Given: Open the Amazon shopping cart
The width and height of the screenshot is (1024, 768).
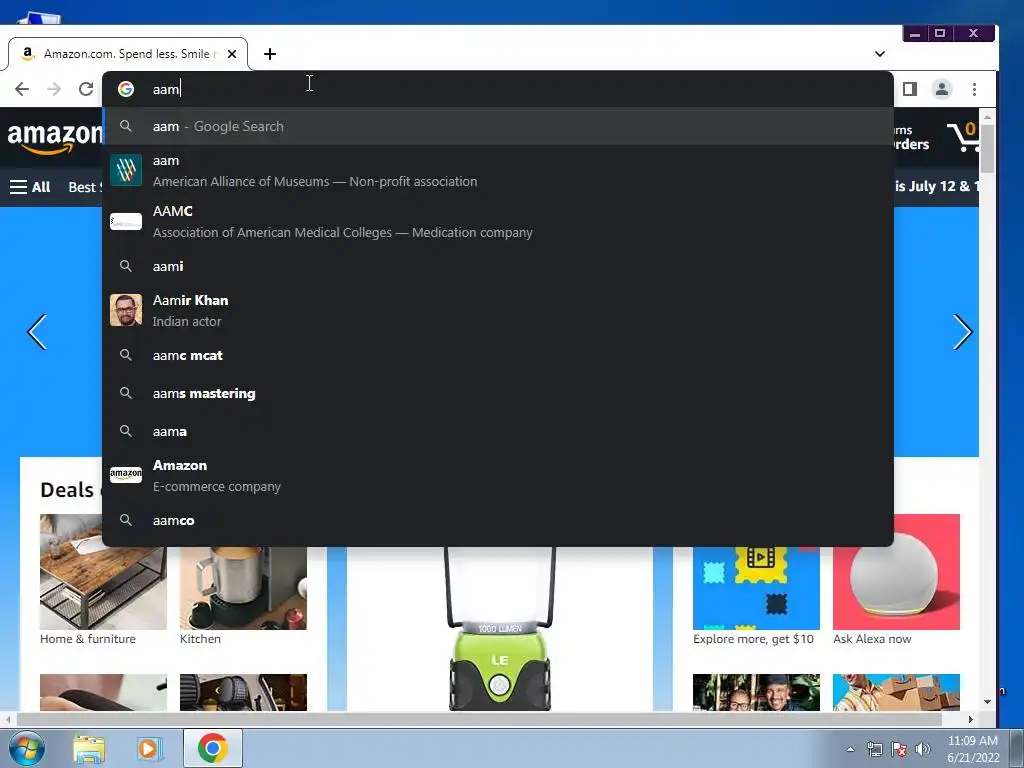Looking at the screenshot, I should tap(963, 136).
